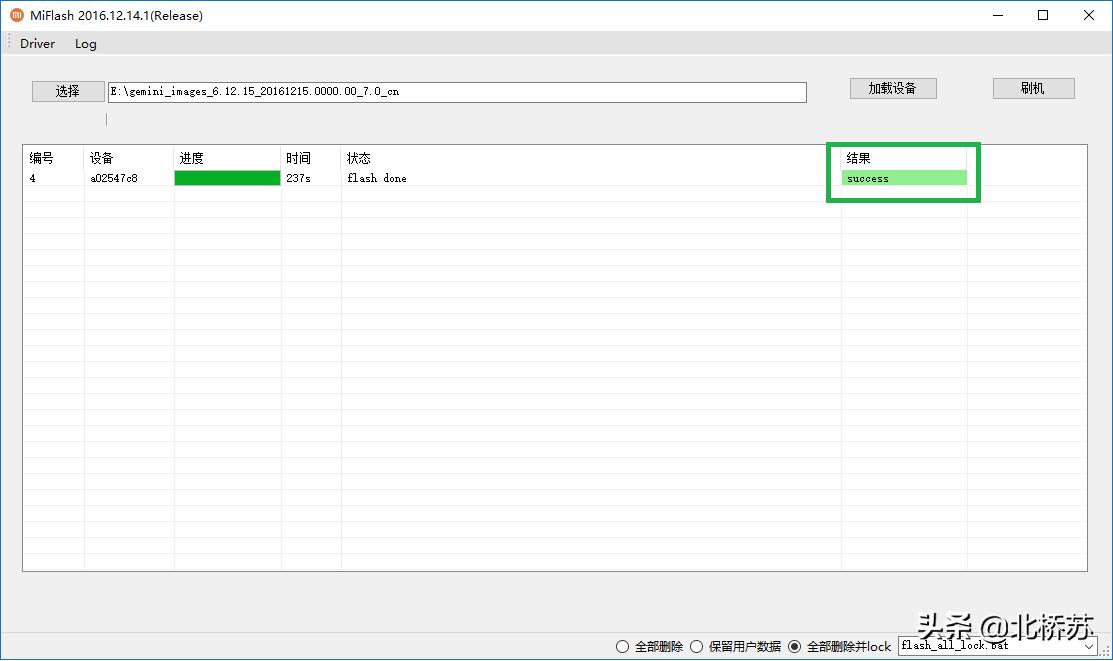Click the MiFlash logo icon in title bar
Viewport: 1113px width, 661px height.
(x=14, y=15)
